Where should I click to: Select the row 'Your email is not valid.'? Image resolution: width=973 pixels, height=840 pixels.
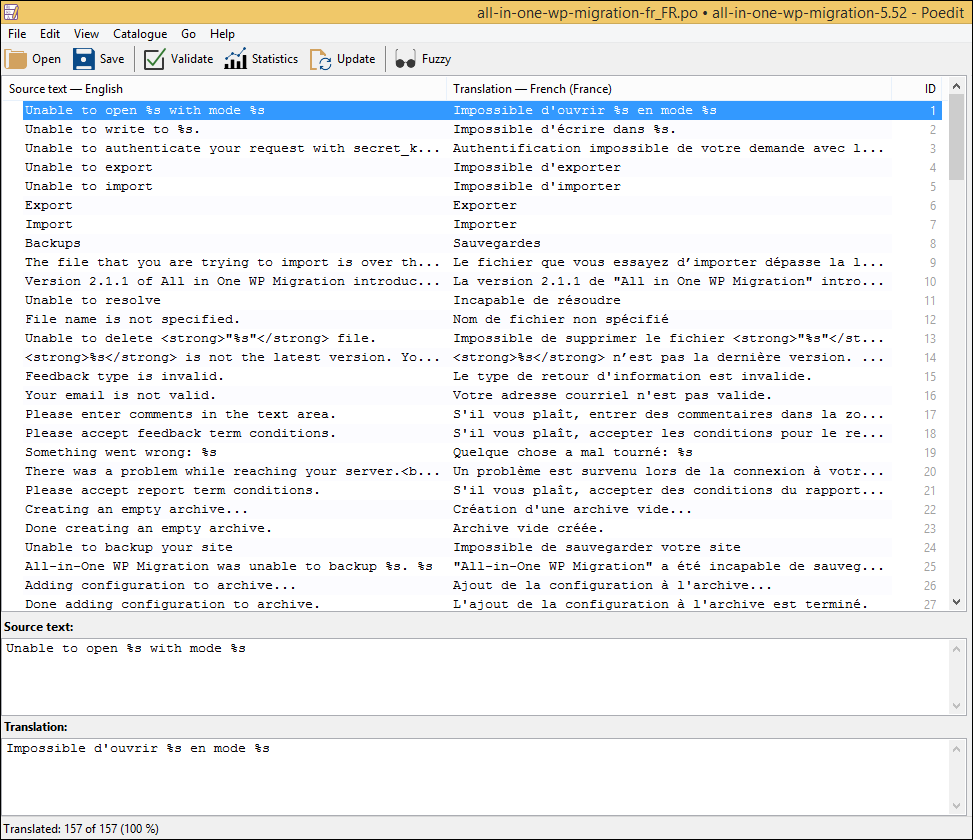pos(482,396)
